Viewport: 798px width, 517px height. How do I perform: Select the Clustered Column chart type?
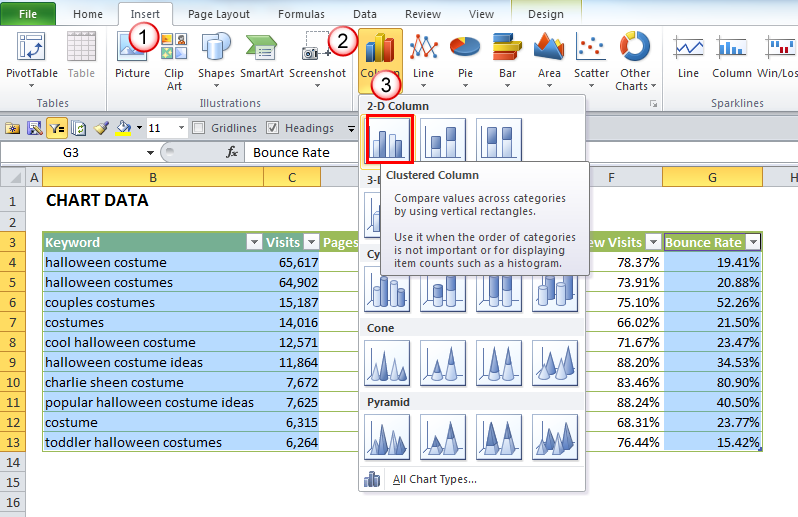[x=387, y=139]
